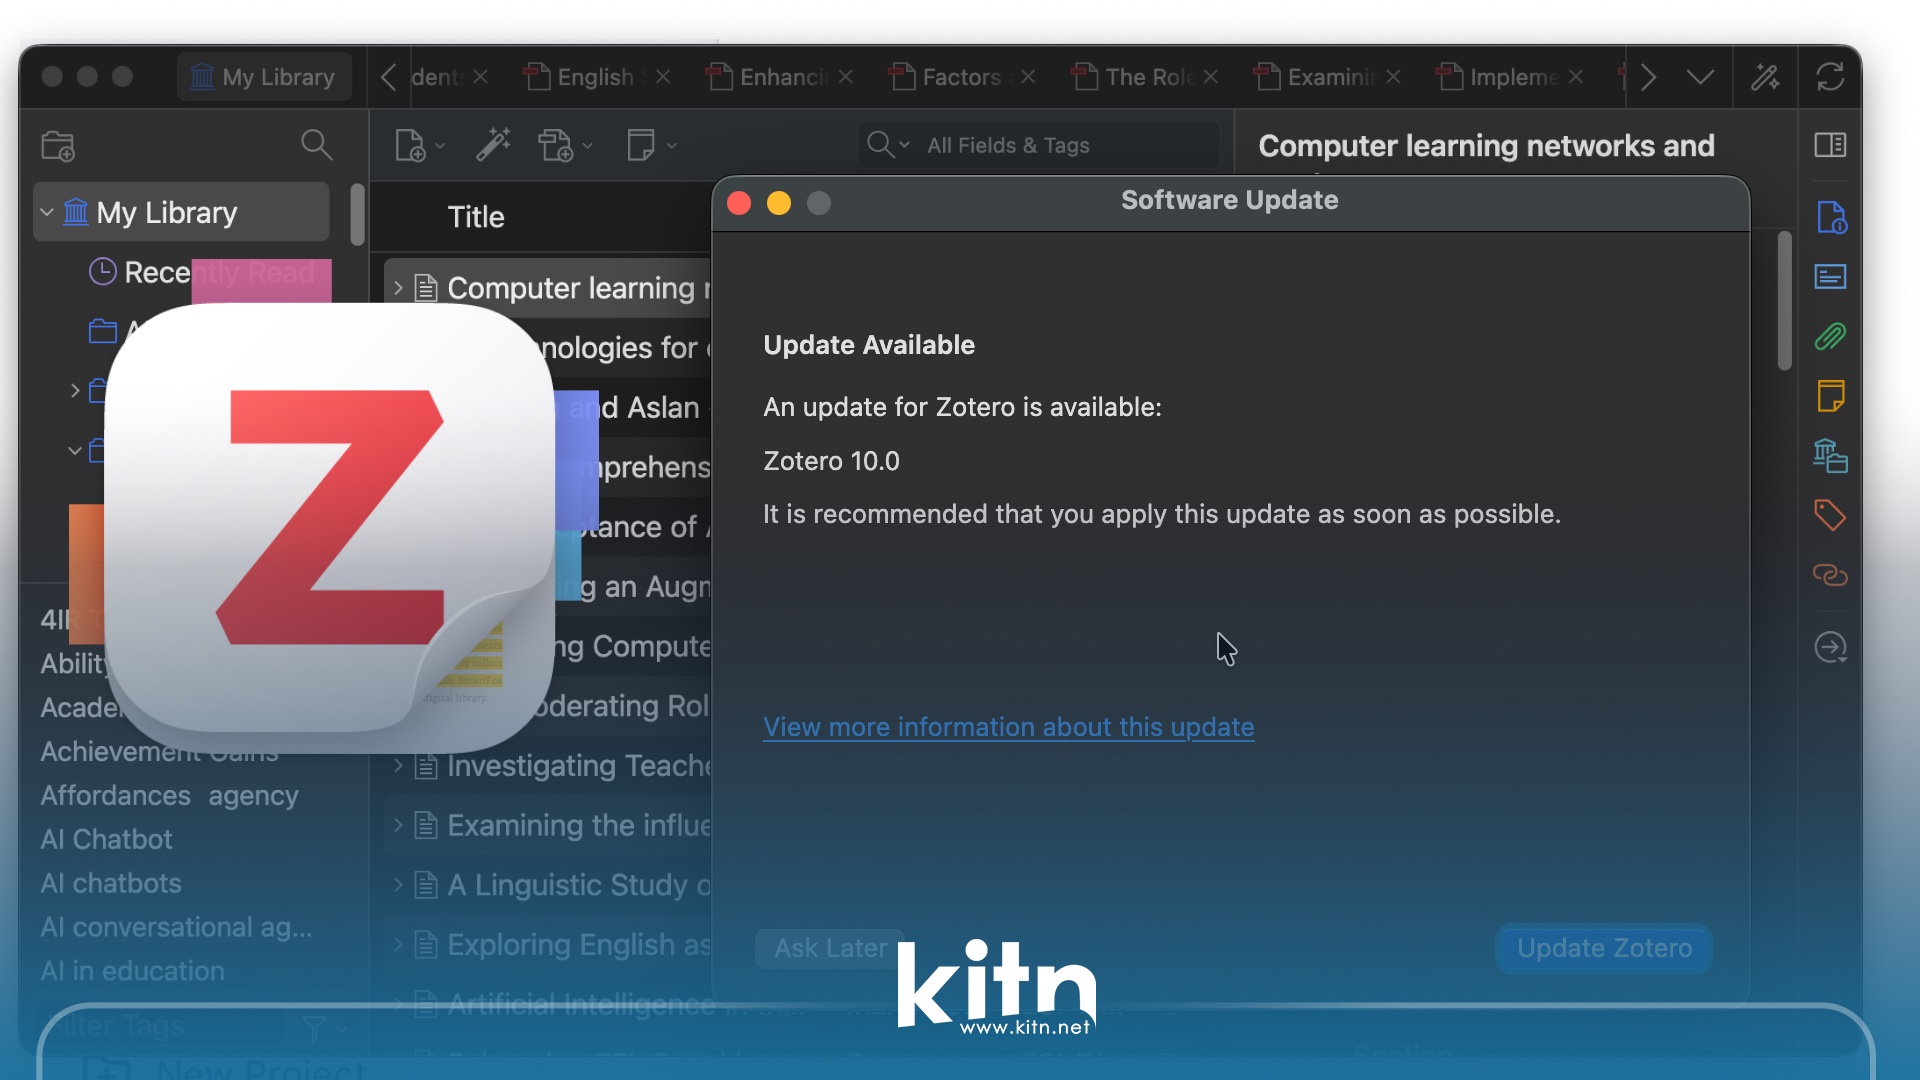Create a new collection in the left pane
The height and width of the screenshot is (1080, 1920).
(58, 146)
